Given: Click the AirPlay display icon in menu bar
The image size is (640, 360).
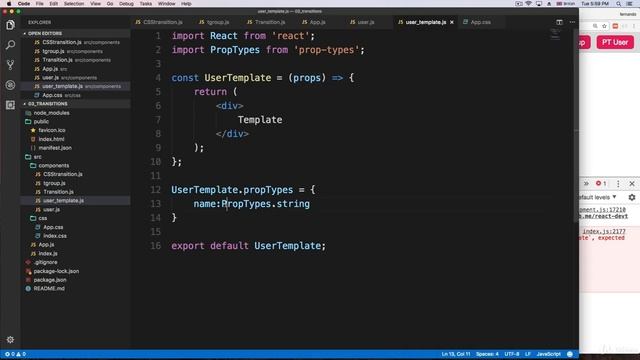Looking at the screenshot, I should pos(539,3).
